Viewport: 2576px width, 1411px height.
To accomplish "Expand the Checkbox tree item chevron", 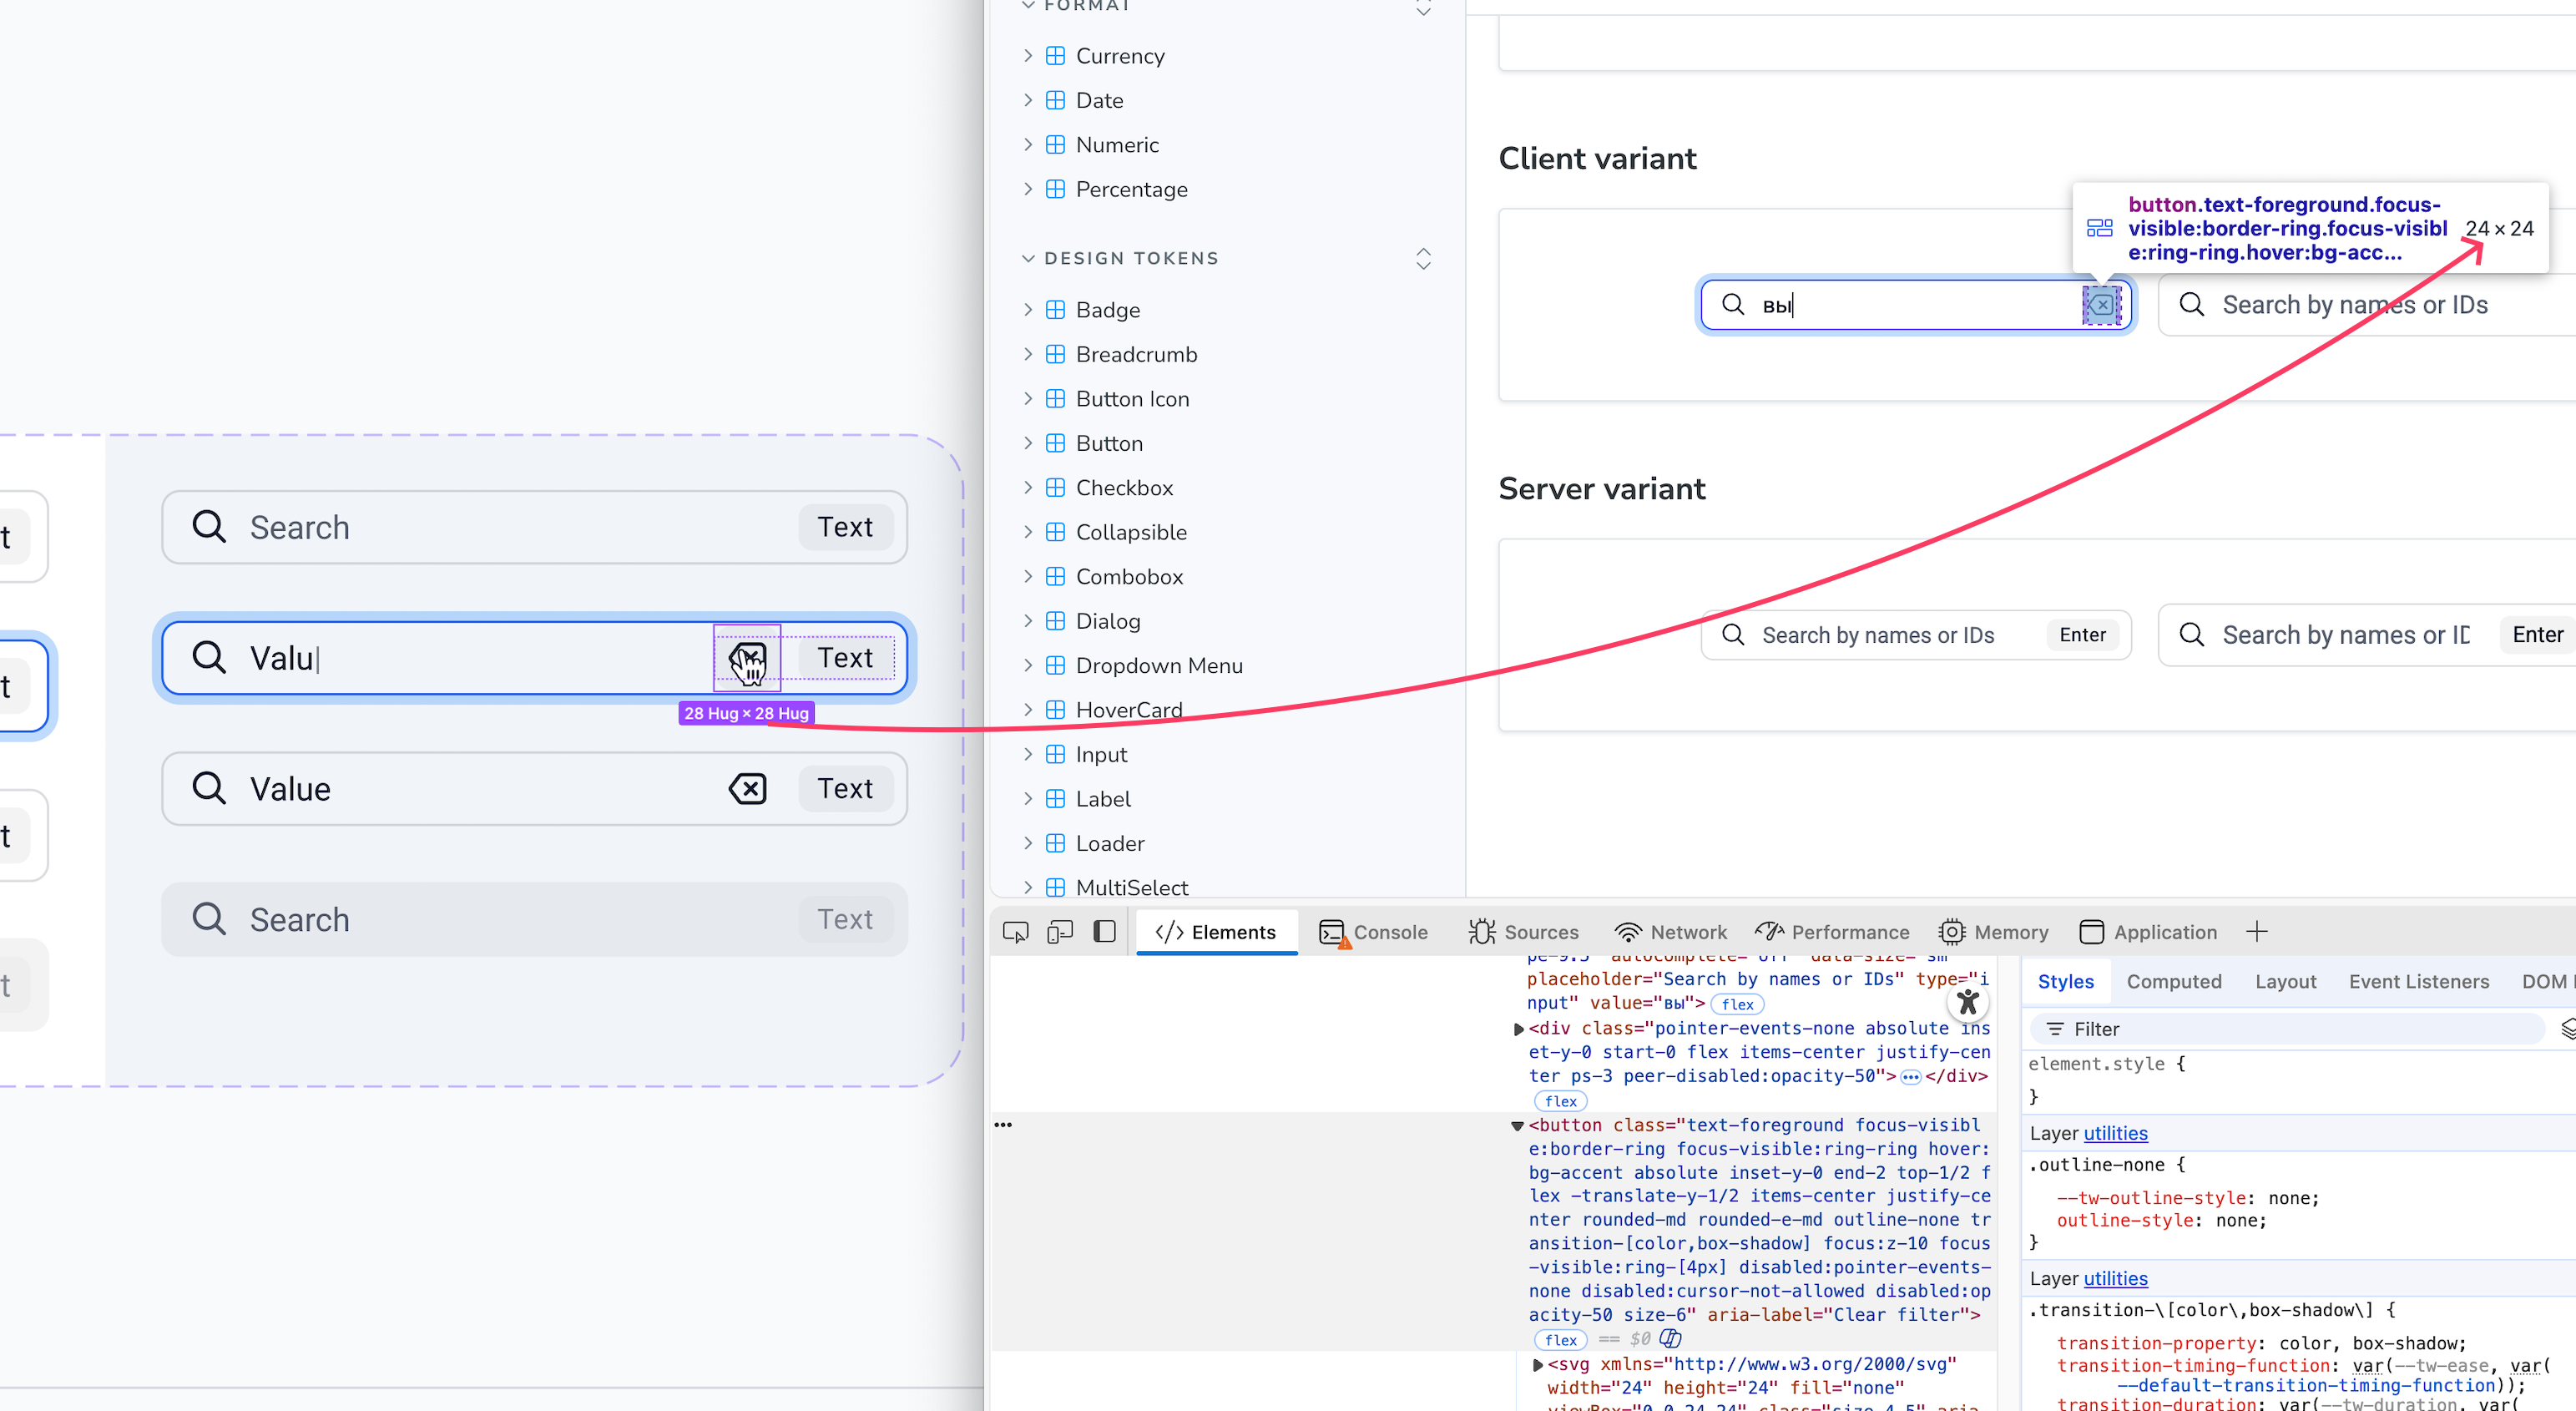I will tap(1028, 487).
